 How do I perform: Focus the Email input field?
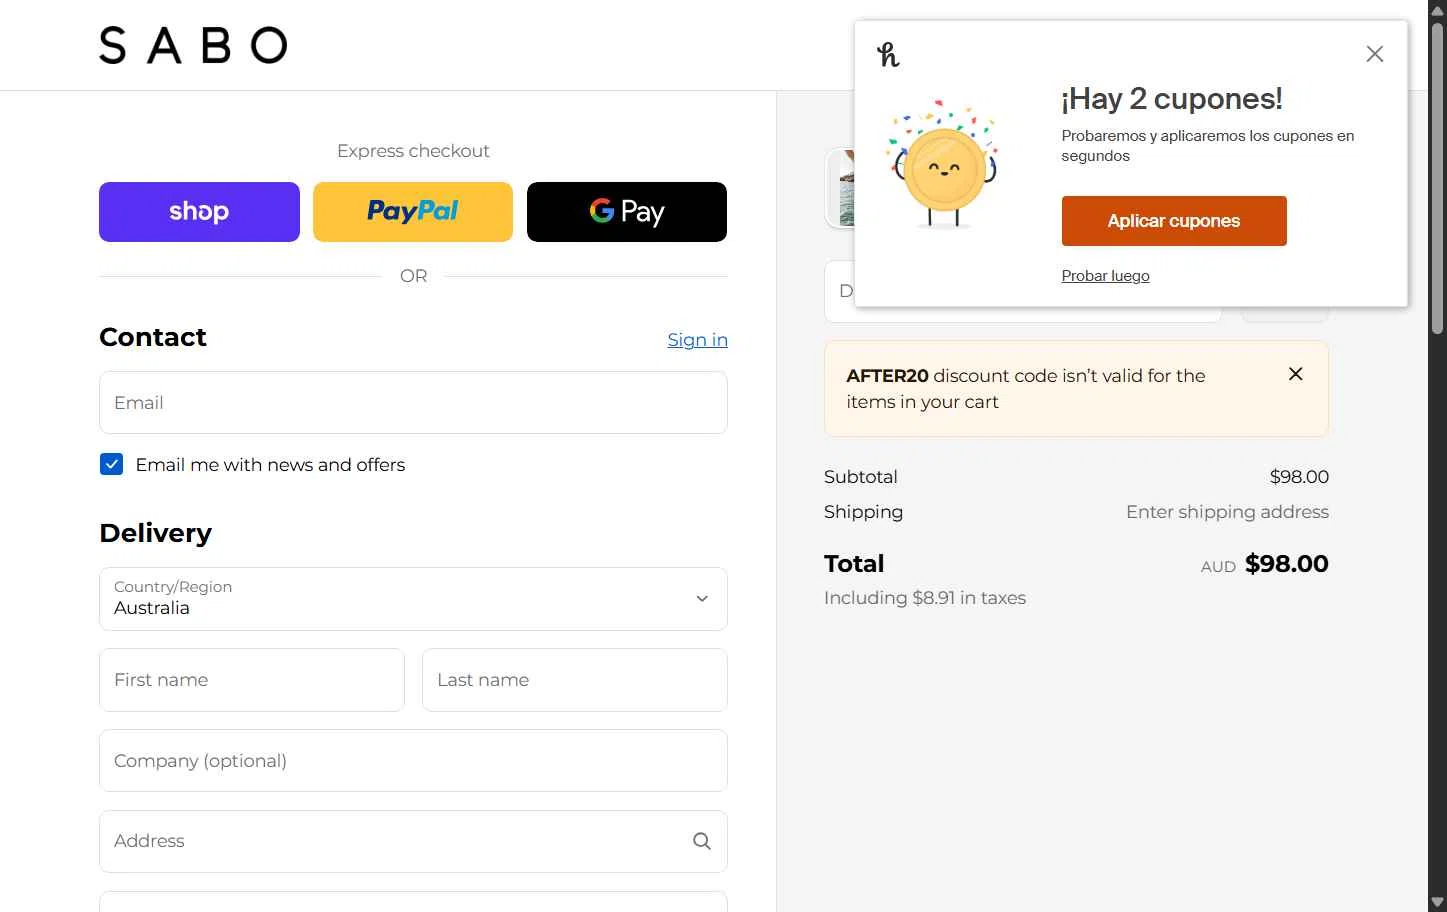coord(413,403)
